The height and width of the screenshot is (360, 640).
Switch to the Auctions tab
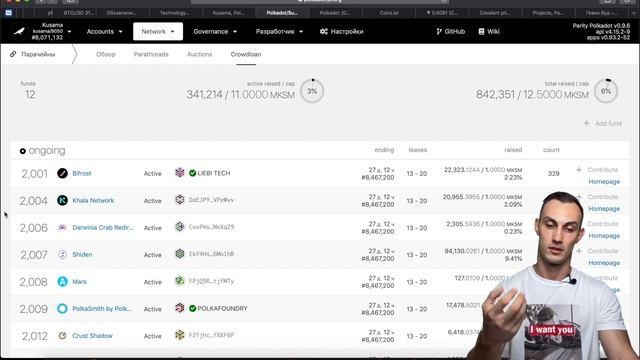pos(200,54)
